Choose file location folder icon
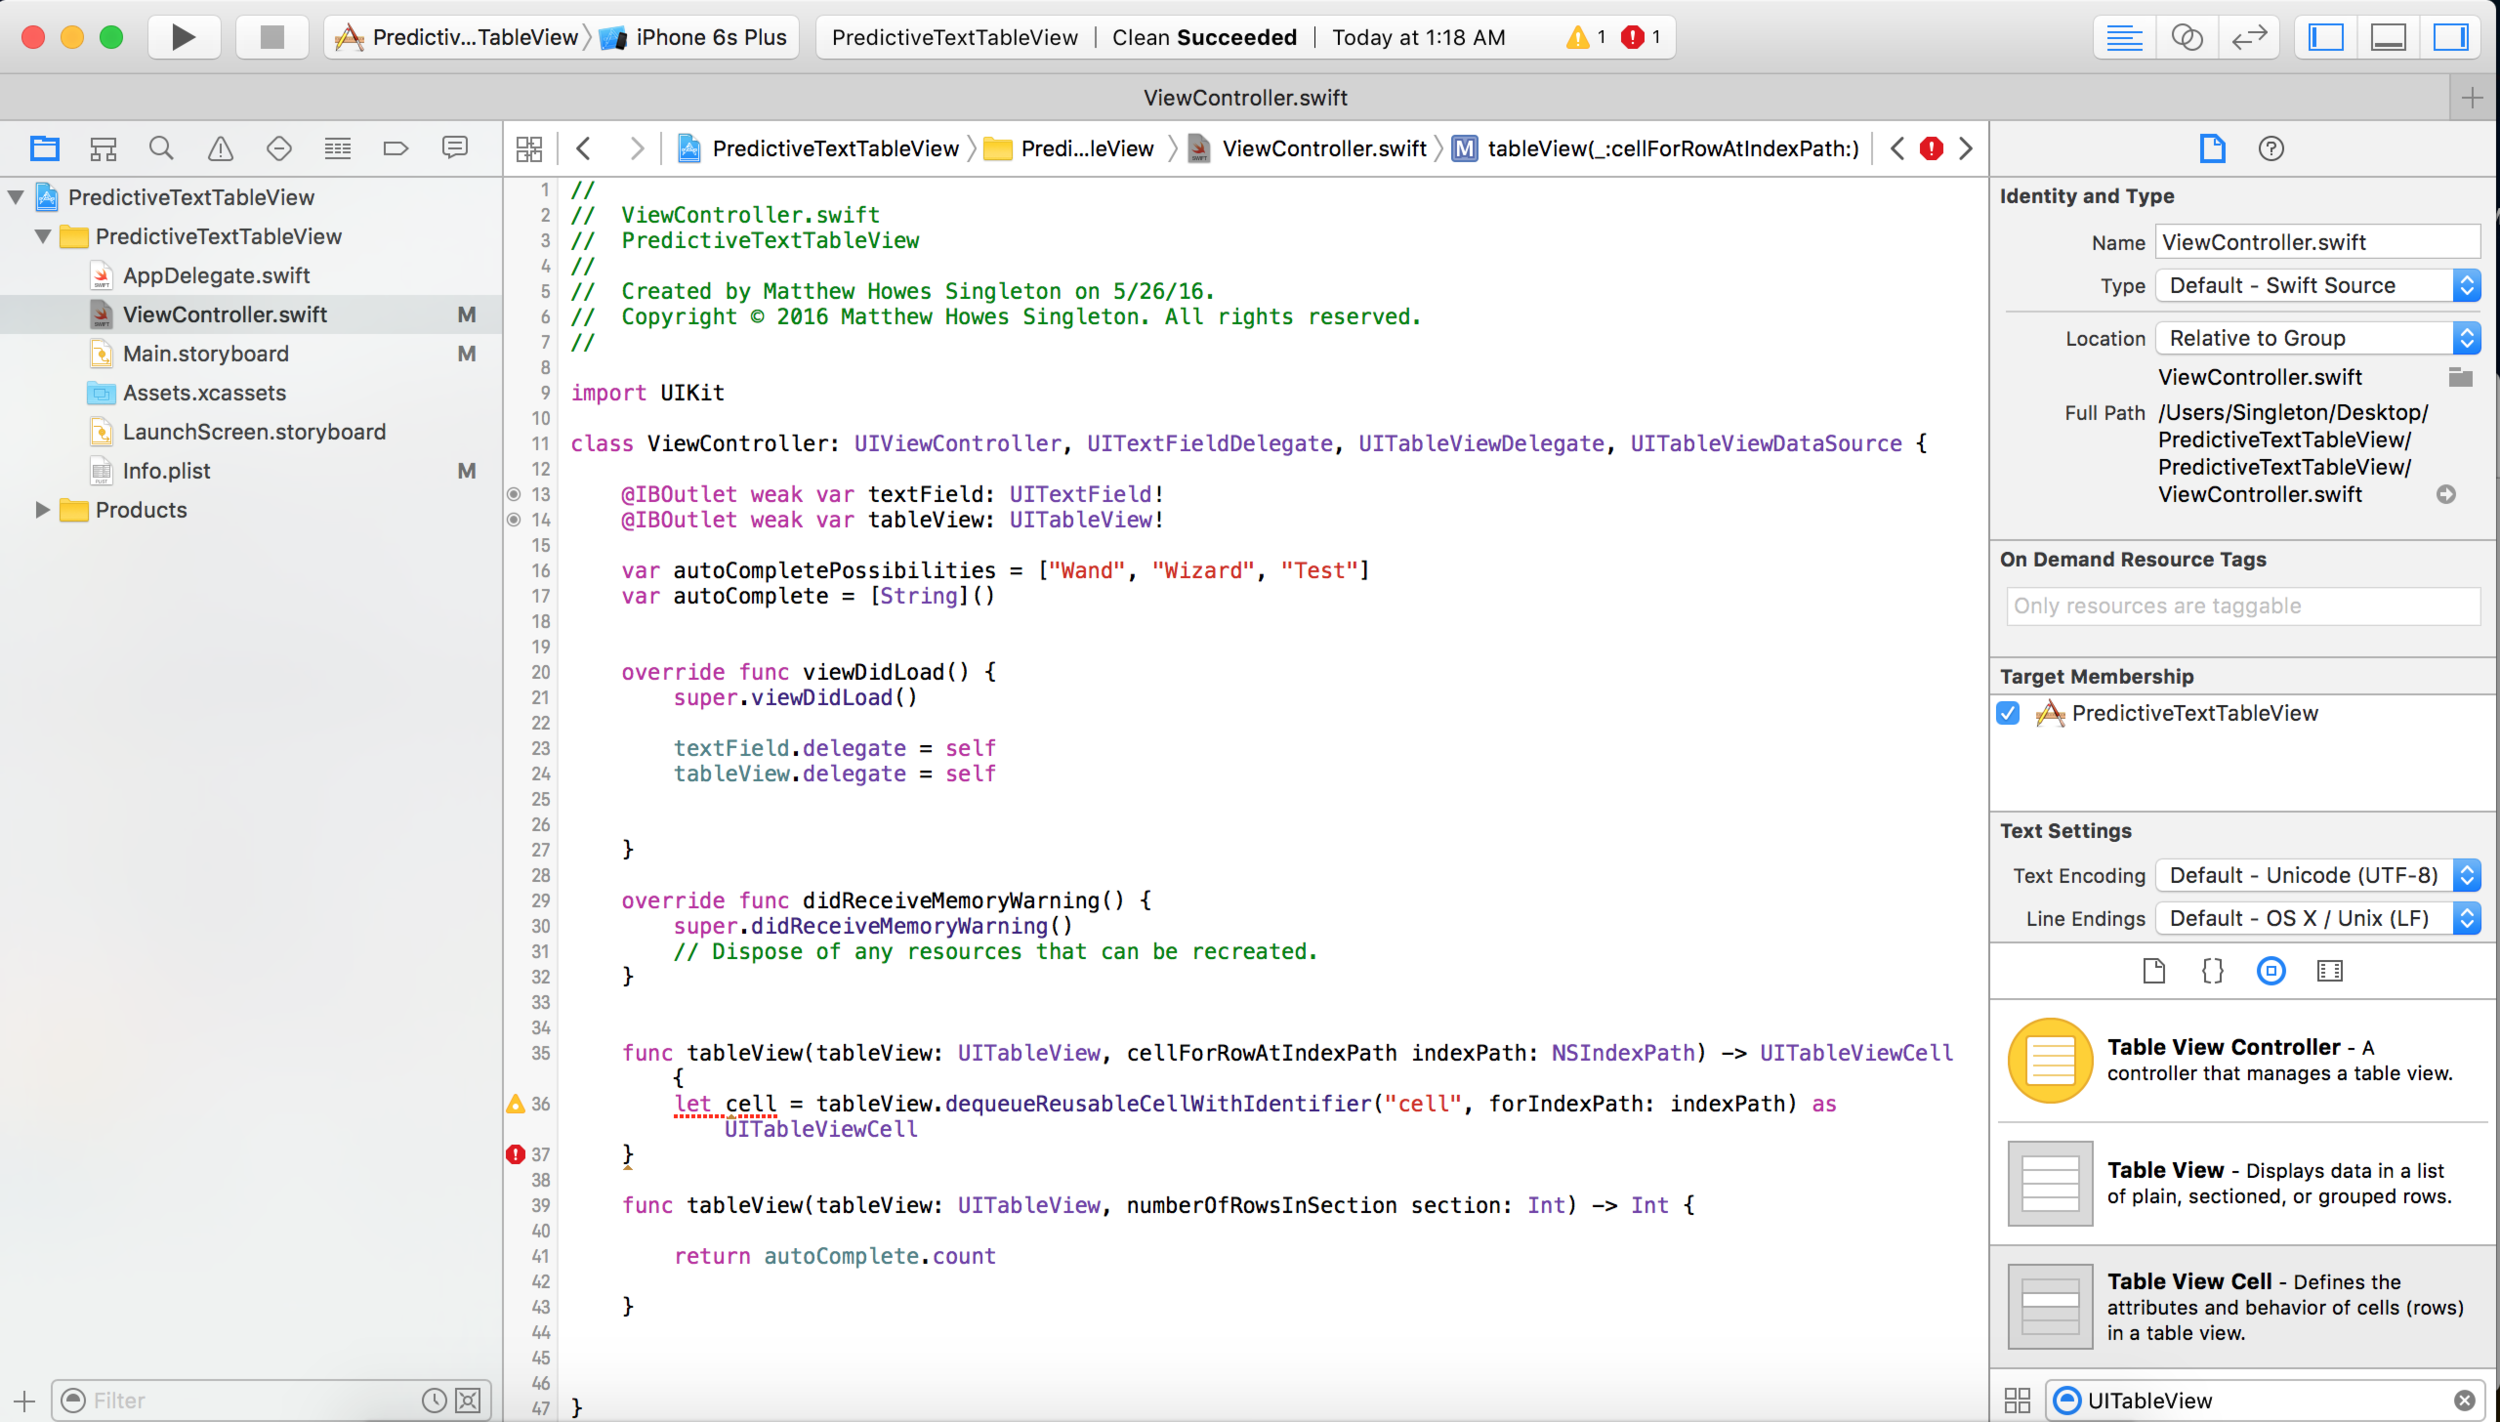This screenshot has height=1422, width=2500. click(2460, 377)
